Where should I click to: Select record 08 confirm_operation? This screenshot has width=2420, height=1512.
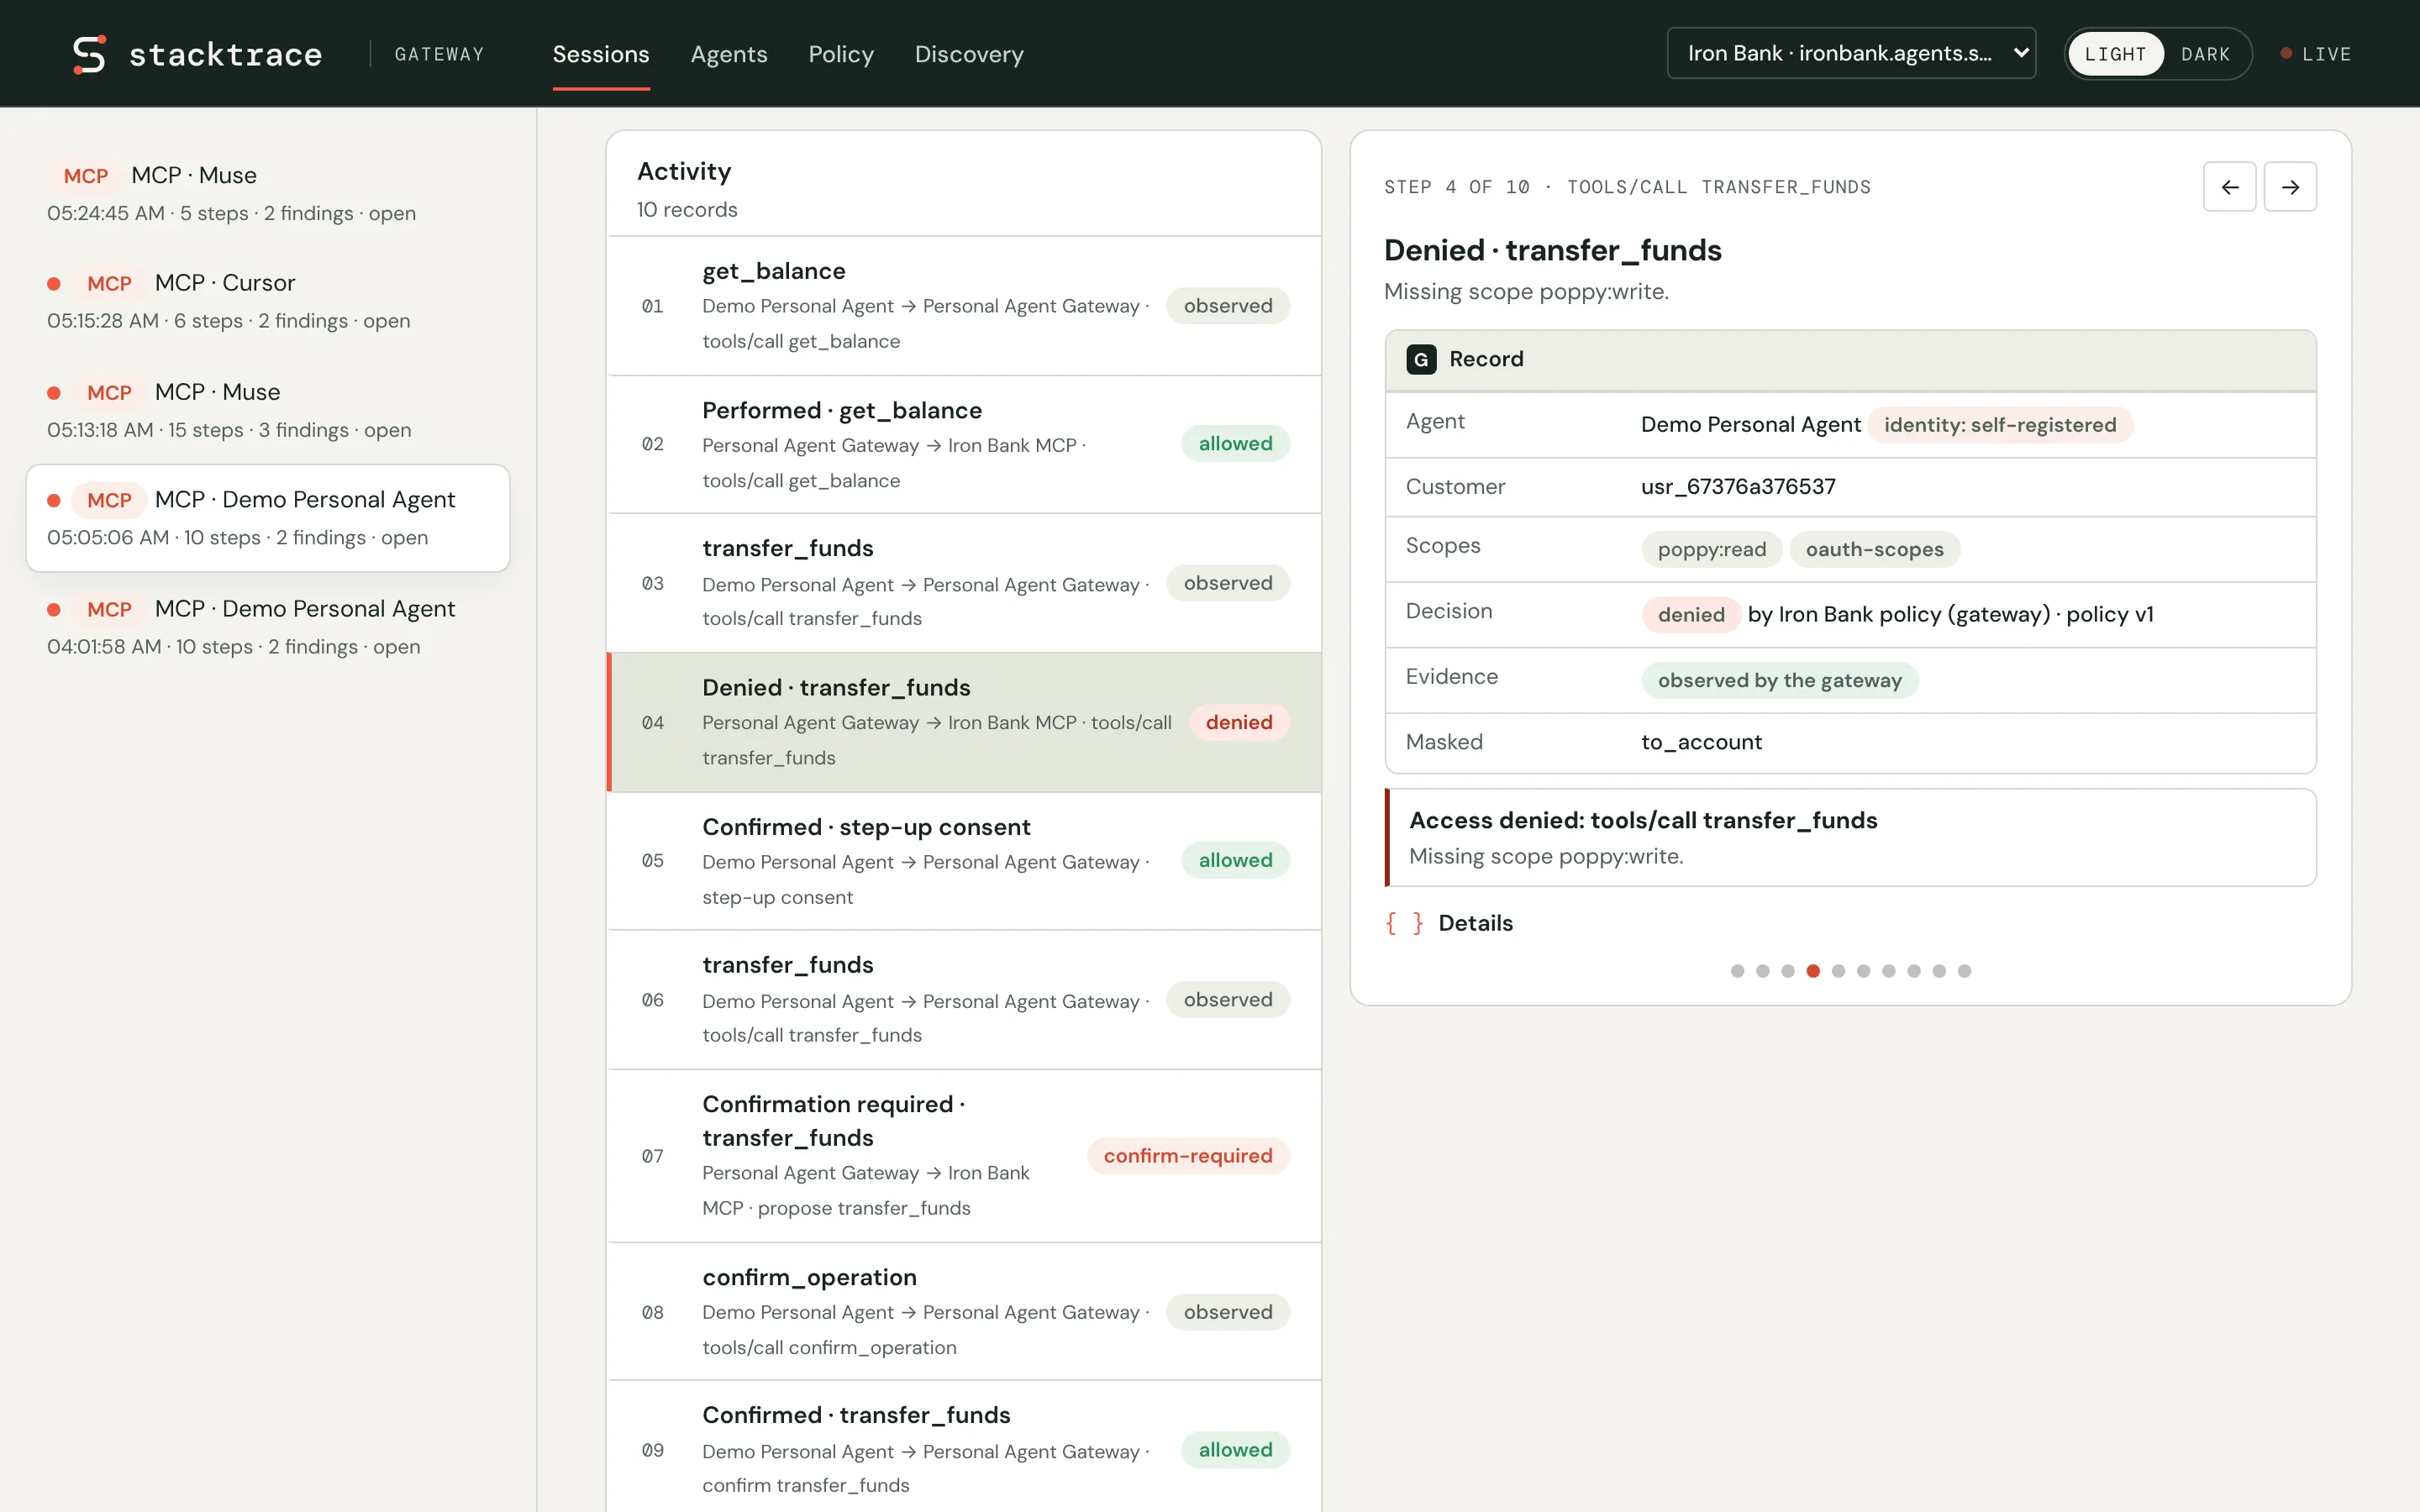click(964, 1312)
